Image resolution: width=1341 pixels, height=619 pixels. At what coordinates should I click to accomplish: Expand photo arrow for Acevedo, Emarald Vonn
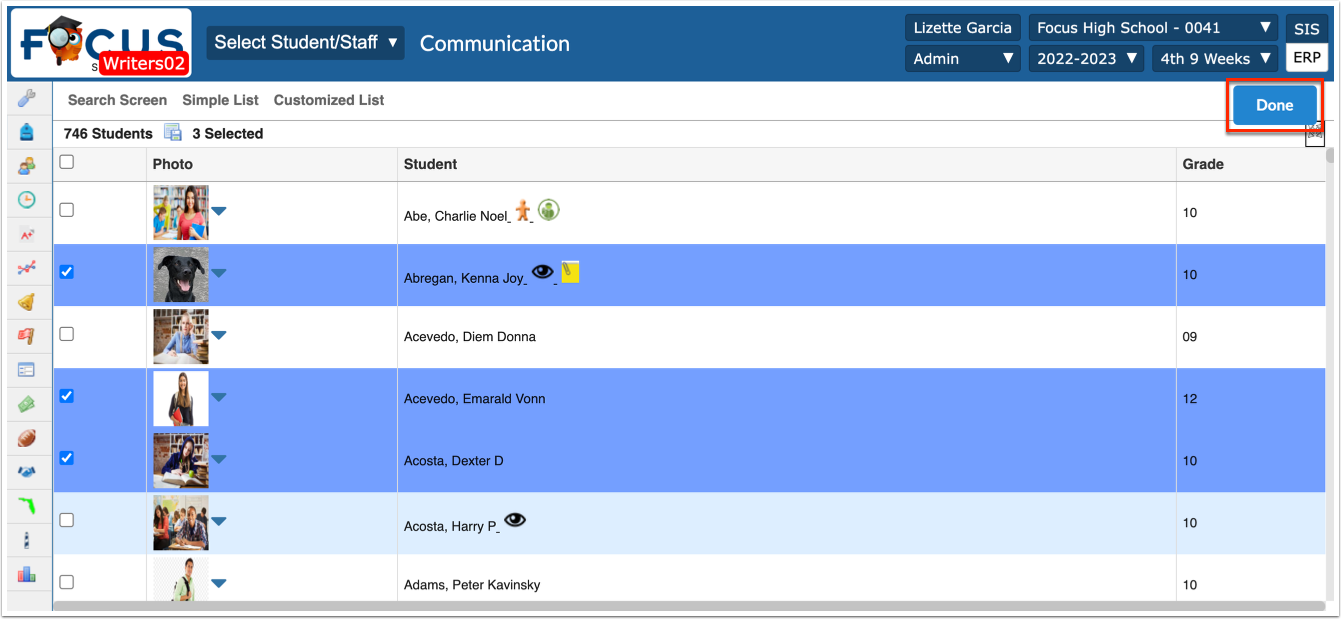point(219,397)
